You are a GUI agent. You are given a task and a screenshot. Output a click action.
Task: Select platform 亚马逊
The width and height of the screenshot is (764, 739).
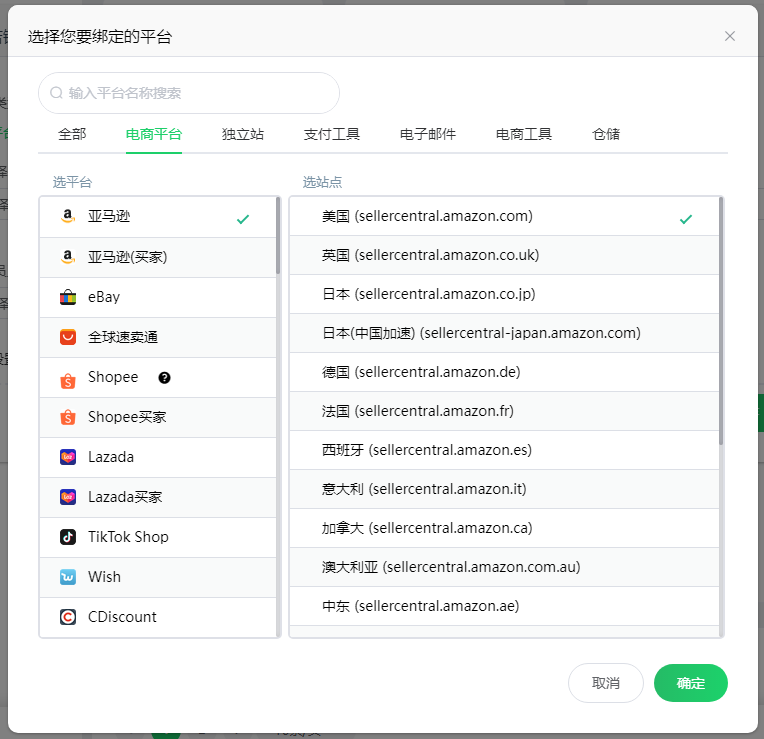click(x=158, y=217)
